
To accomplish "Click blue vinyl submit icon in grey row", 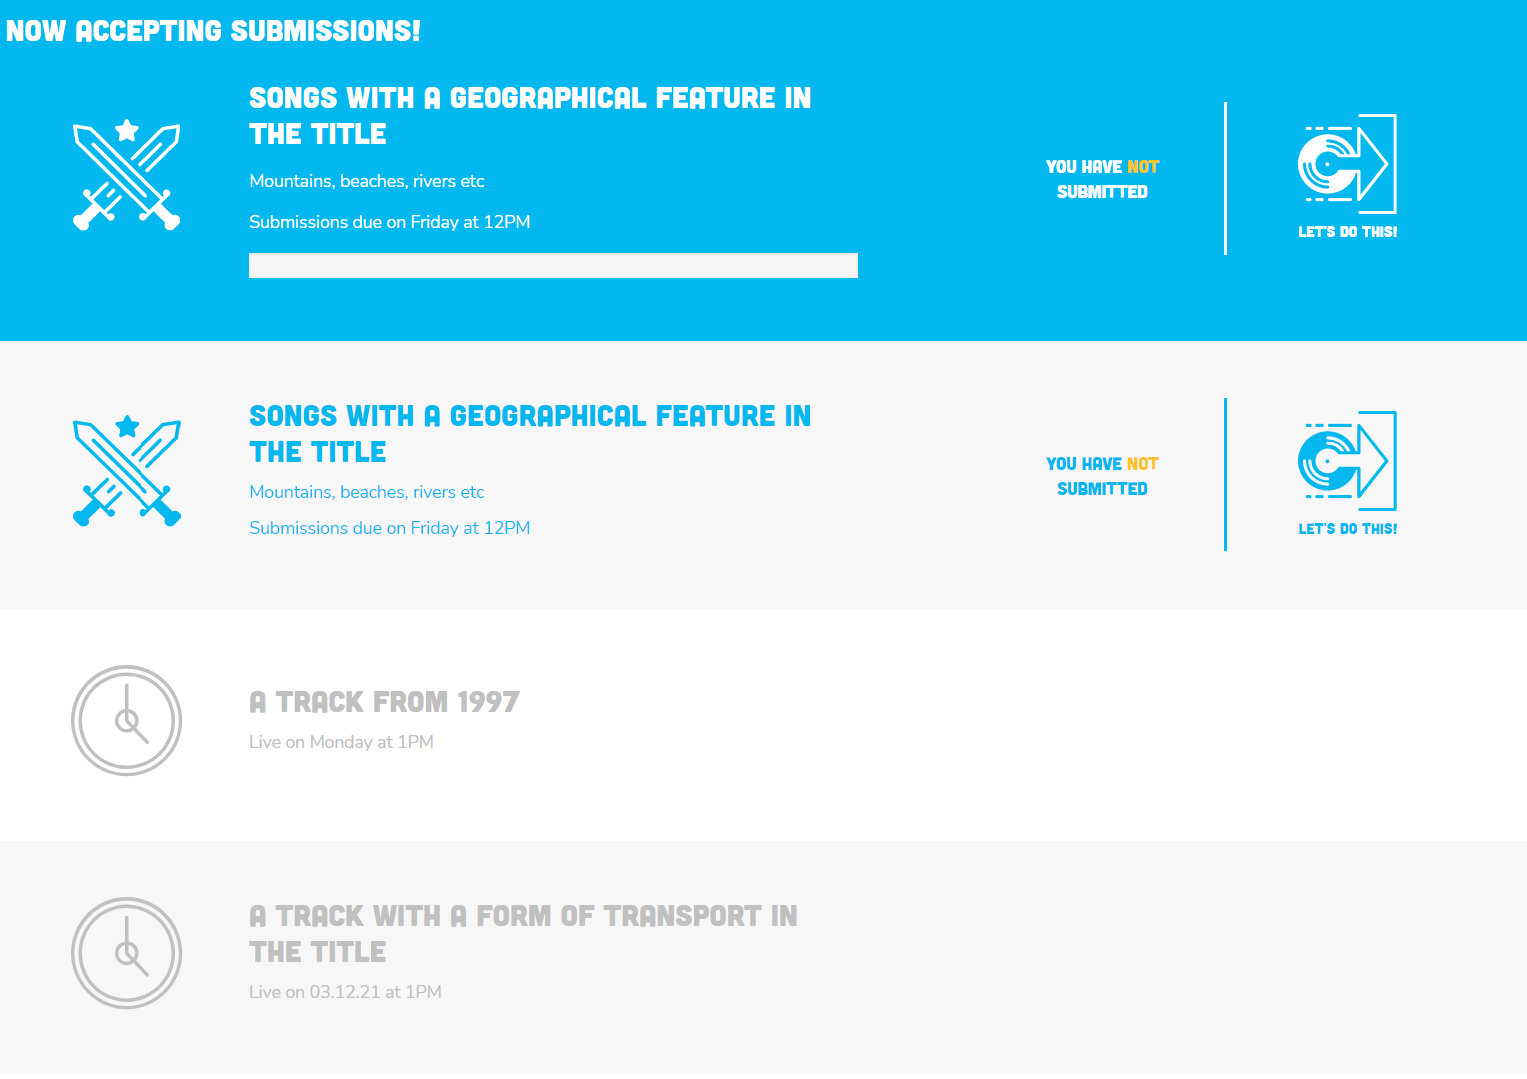I will click(1347, 461).
